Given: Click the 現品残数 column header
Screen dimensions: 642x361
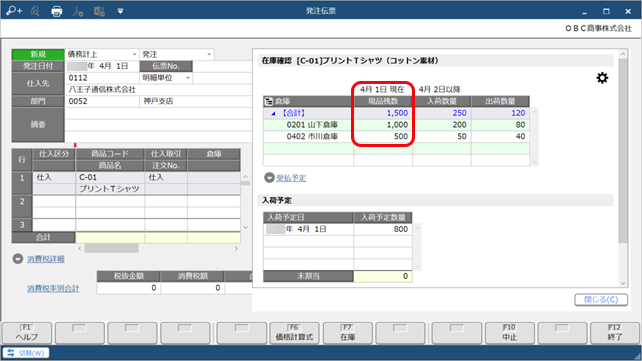Looking at the screenshot, I should [383, 101].
